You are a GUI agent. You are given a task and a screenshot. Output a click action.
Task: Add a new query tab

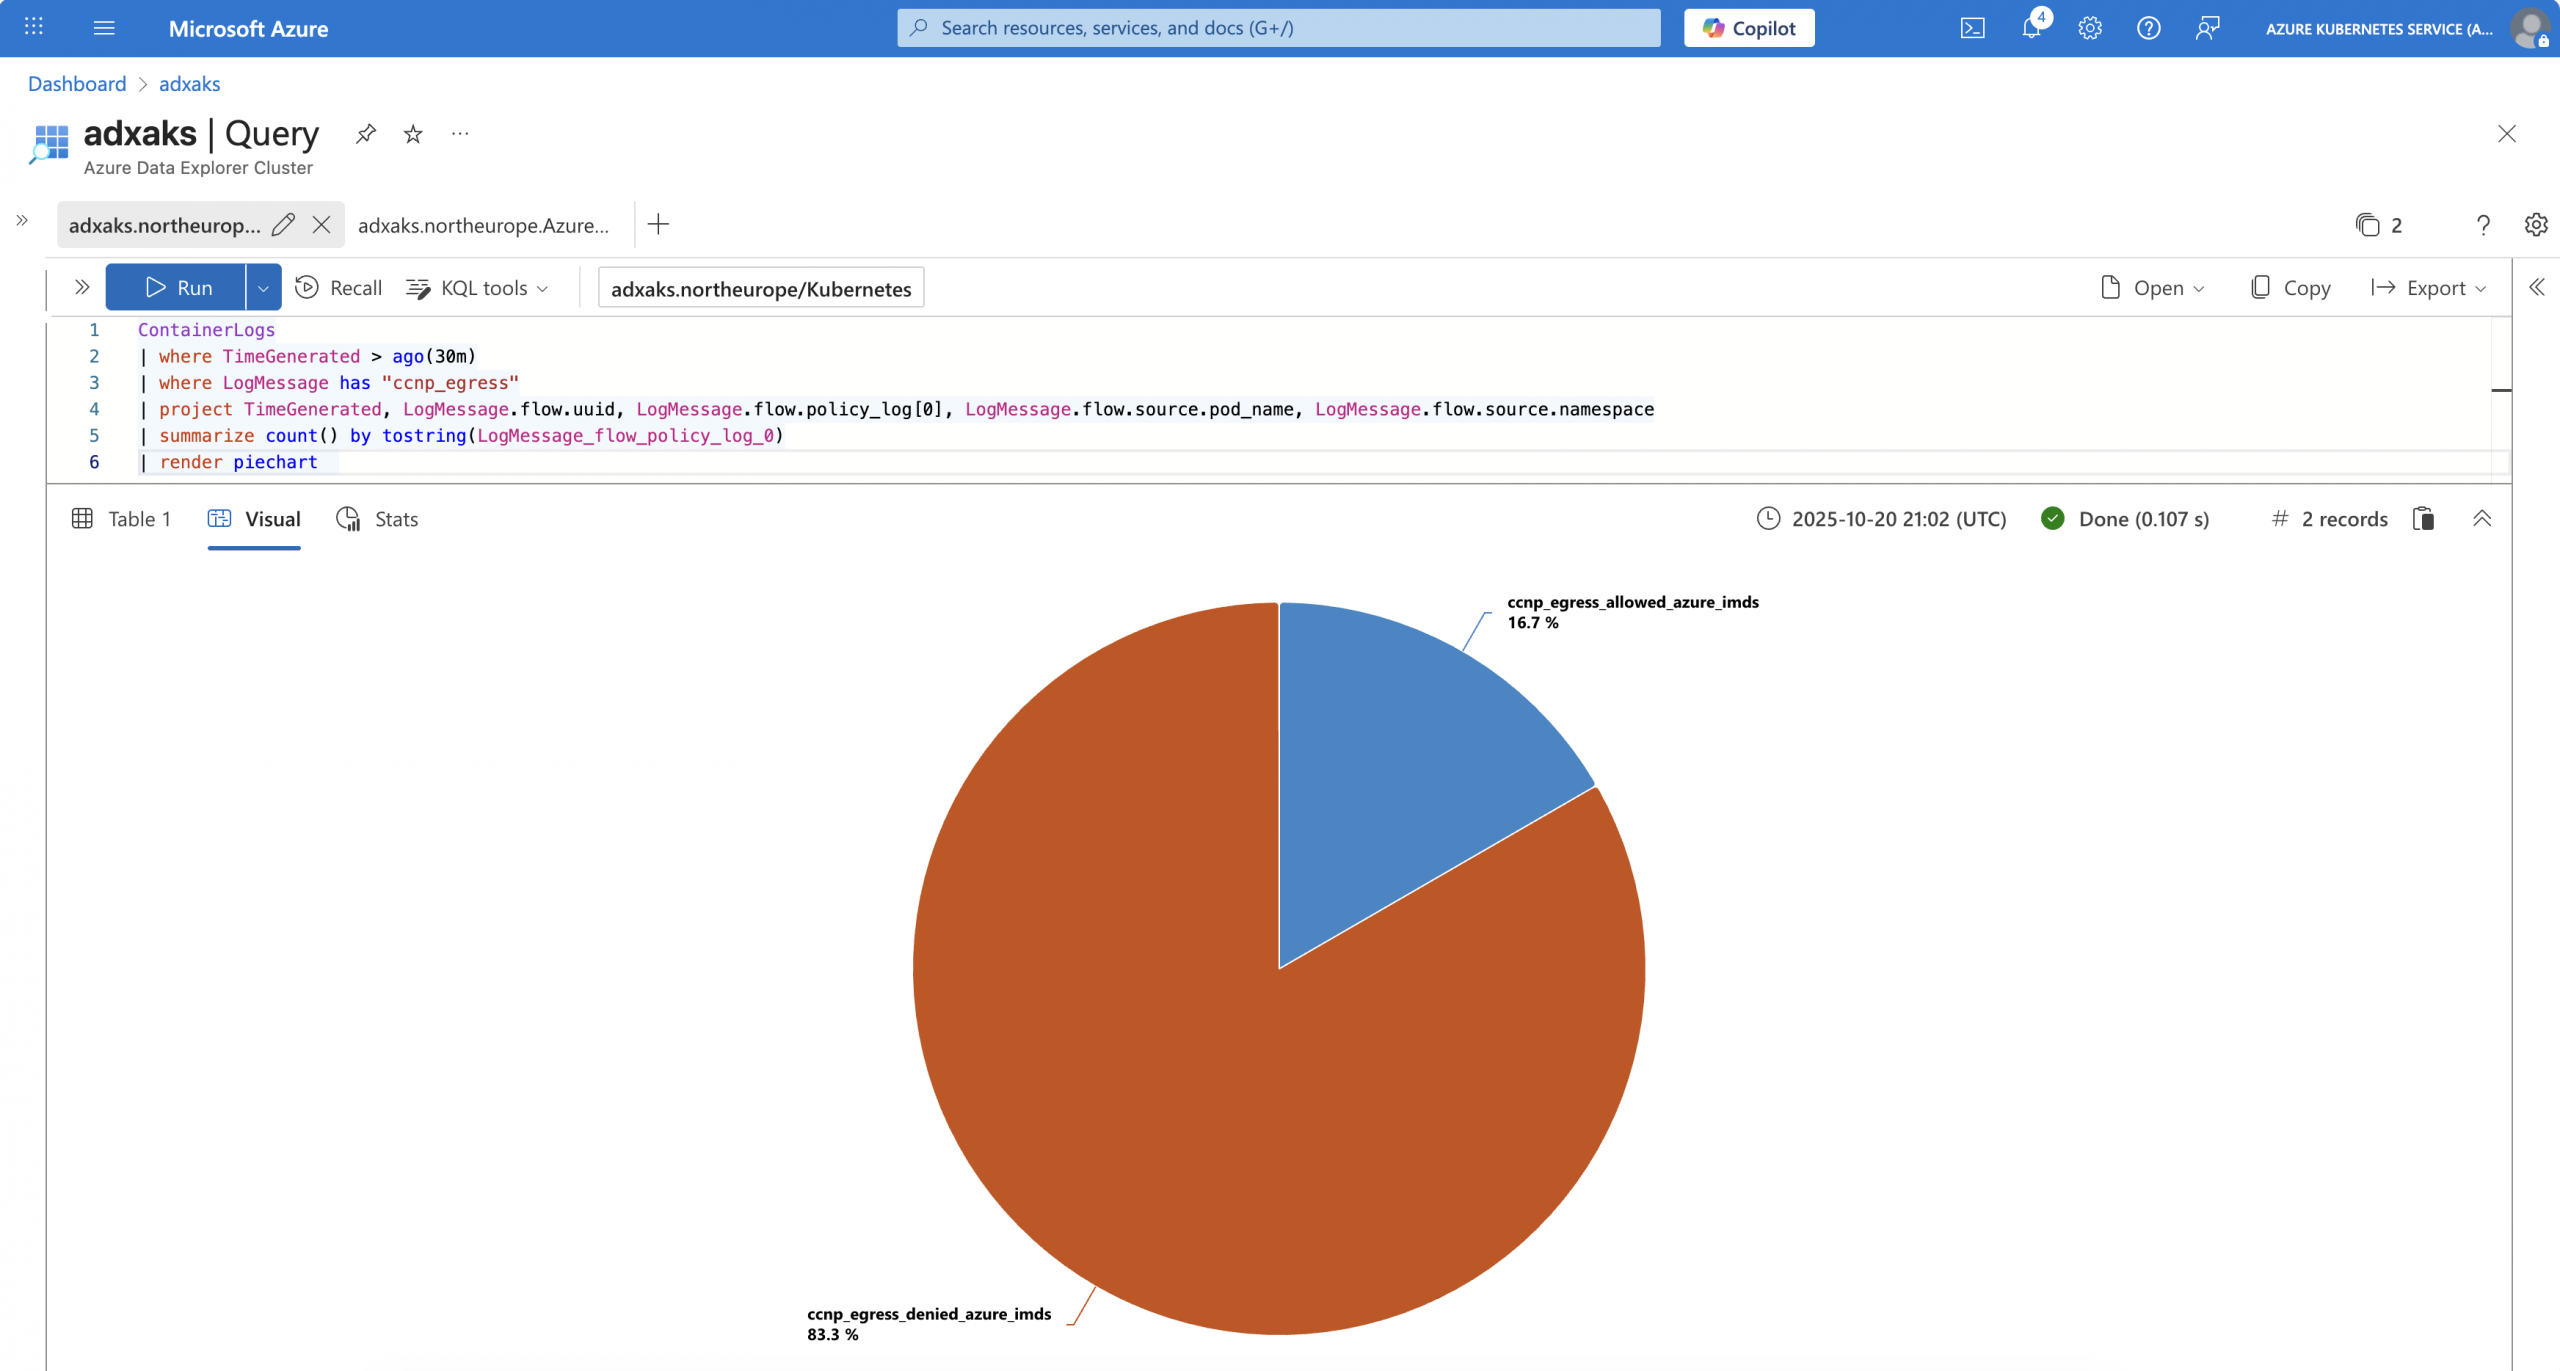658,225
